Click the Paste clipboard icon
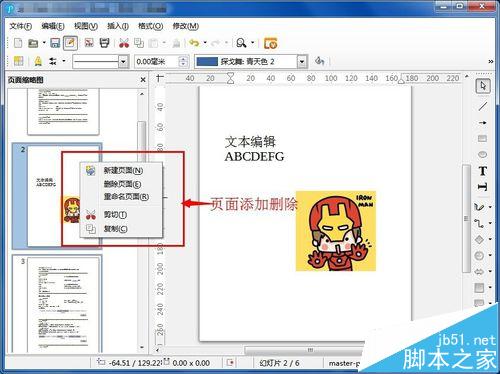 153,43
